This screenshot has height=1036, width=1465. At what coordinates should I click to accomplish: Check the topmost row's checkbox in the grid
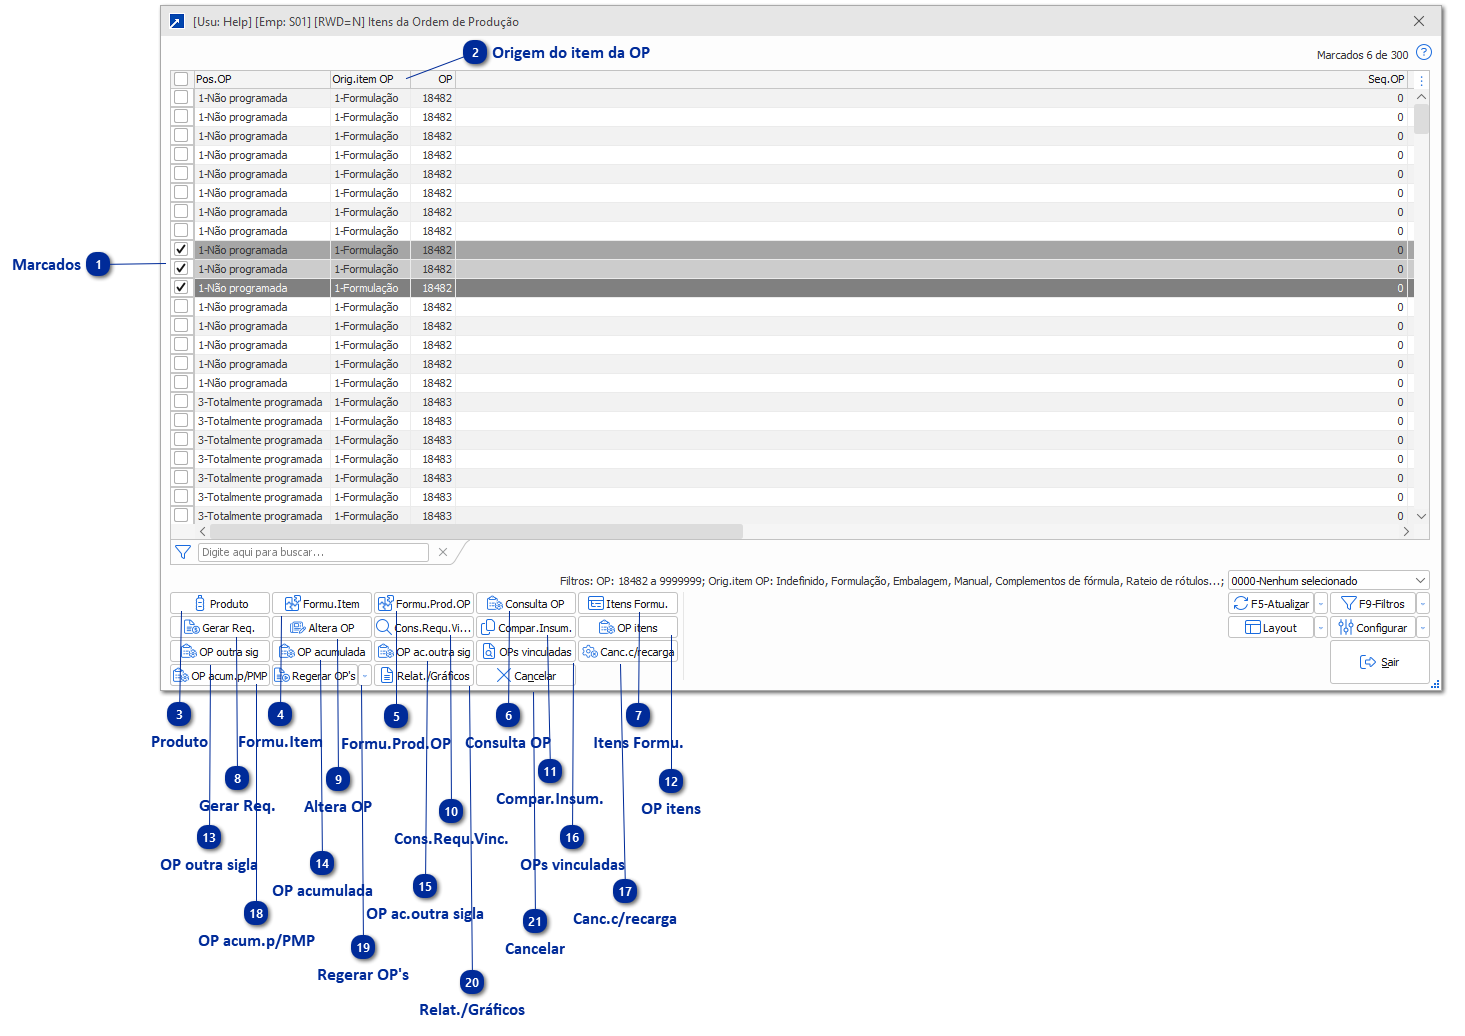point(181,98)
